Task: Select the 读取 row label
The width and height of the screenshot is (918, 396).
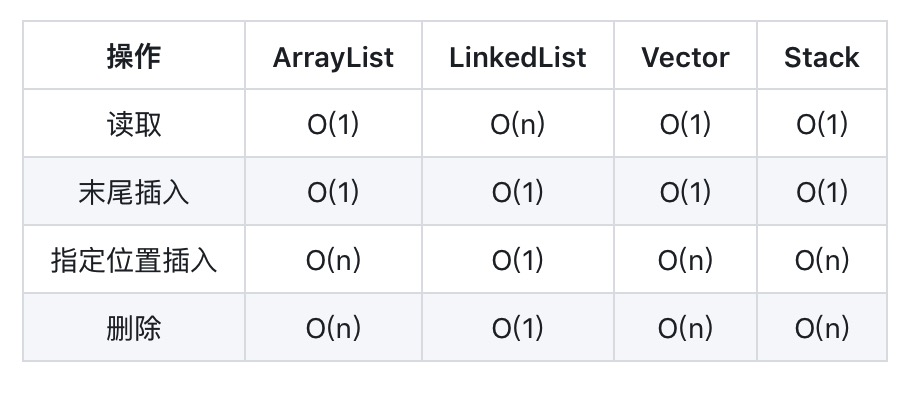Action: point(133,125)
